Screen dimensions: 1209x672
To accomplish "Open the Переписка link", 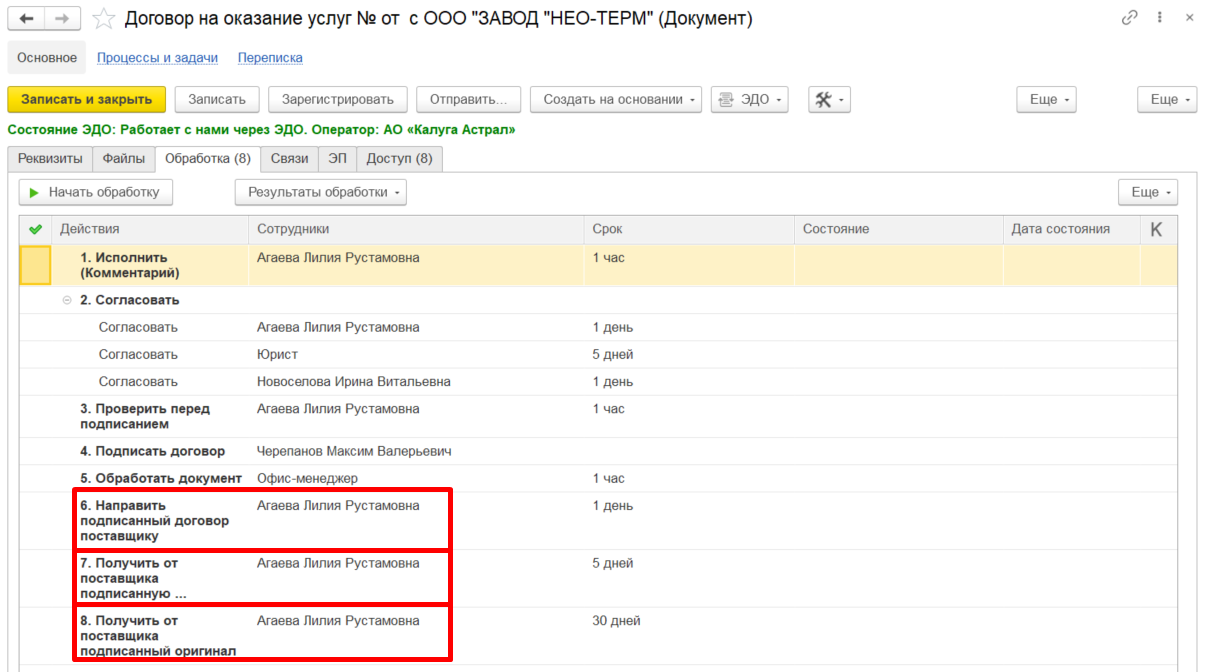I will click(x=270, y=58).
